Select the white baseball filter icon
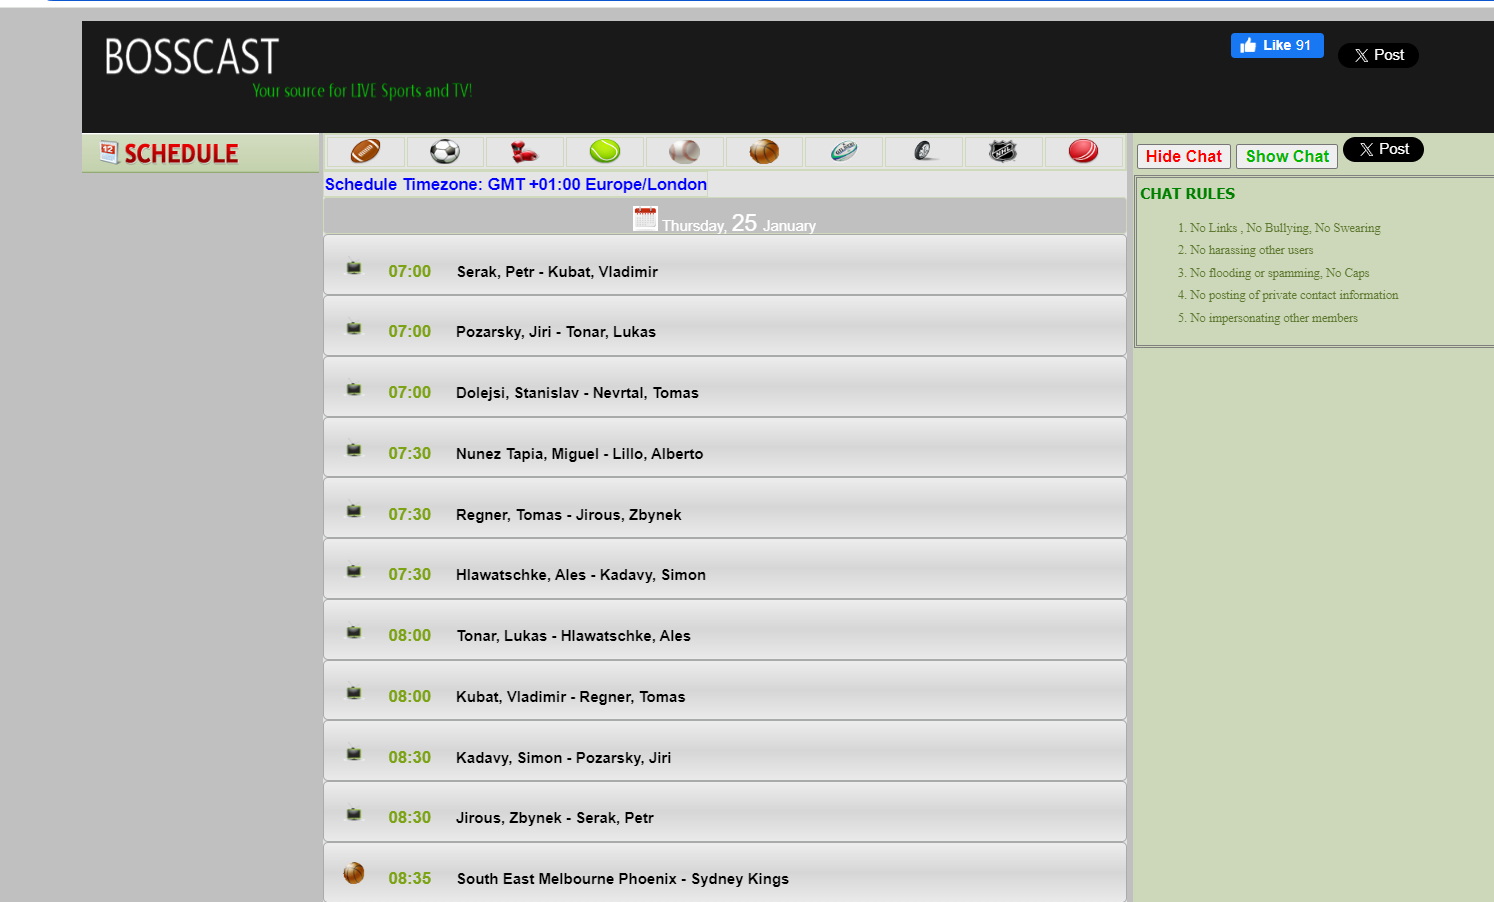 pyautogui.click(x=684, y=152)
